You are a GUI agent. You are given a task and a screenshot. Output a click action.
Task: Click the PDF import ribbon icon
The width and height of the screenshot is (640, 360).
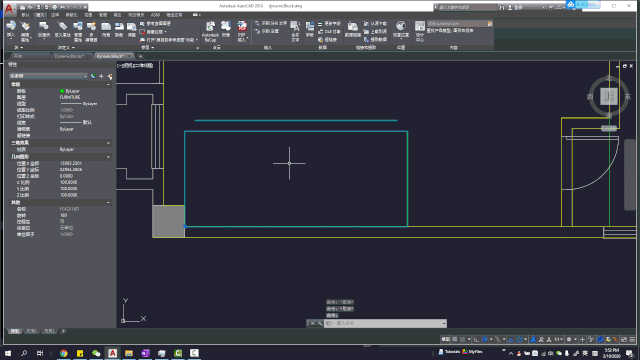tap(242, 31)
